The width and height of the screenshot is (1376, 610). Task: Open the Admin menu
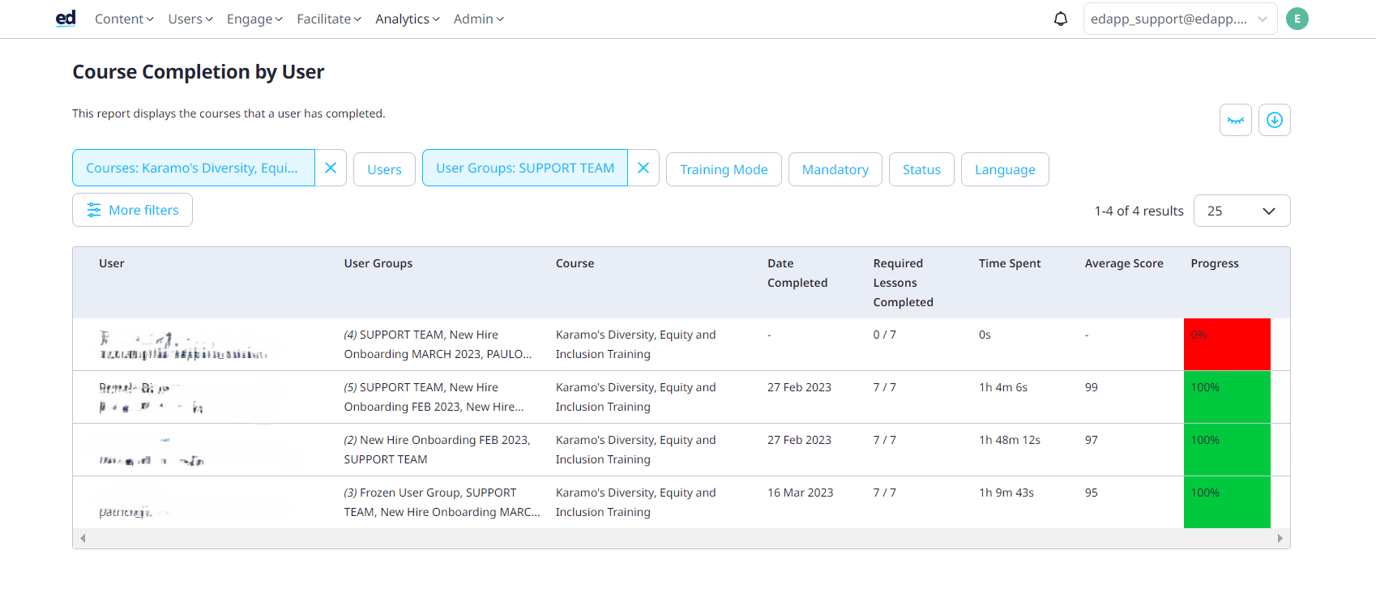(479, 19)
